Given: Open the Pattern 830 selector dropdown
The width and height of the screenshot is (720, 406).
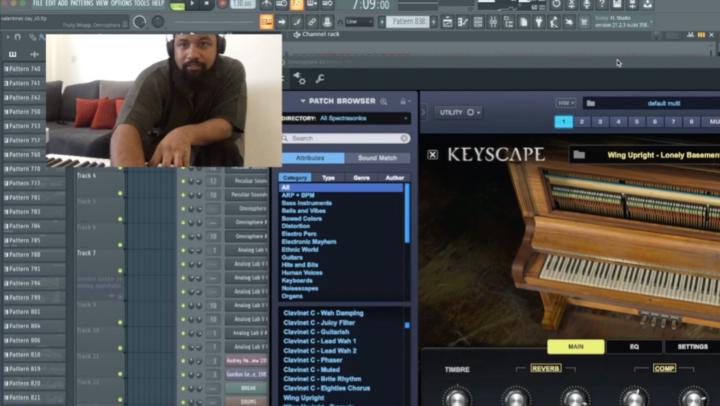Looking at the screenshot, I should coord(410,21).
